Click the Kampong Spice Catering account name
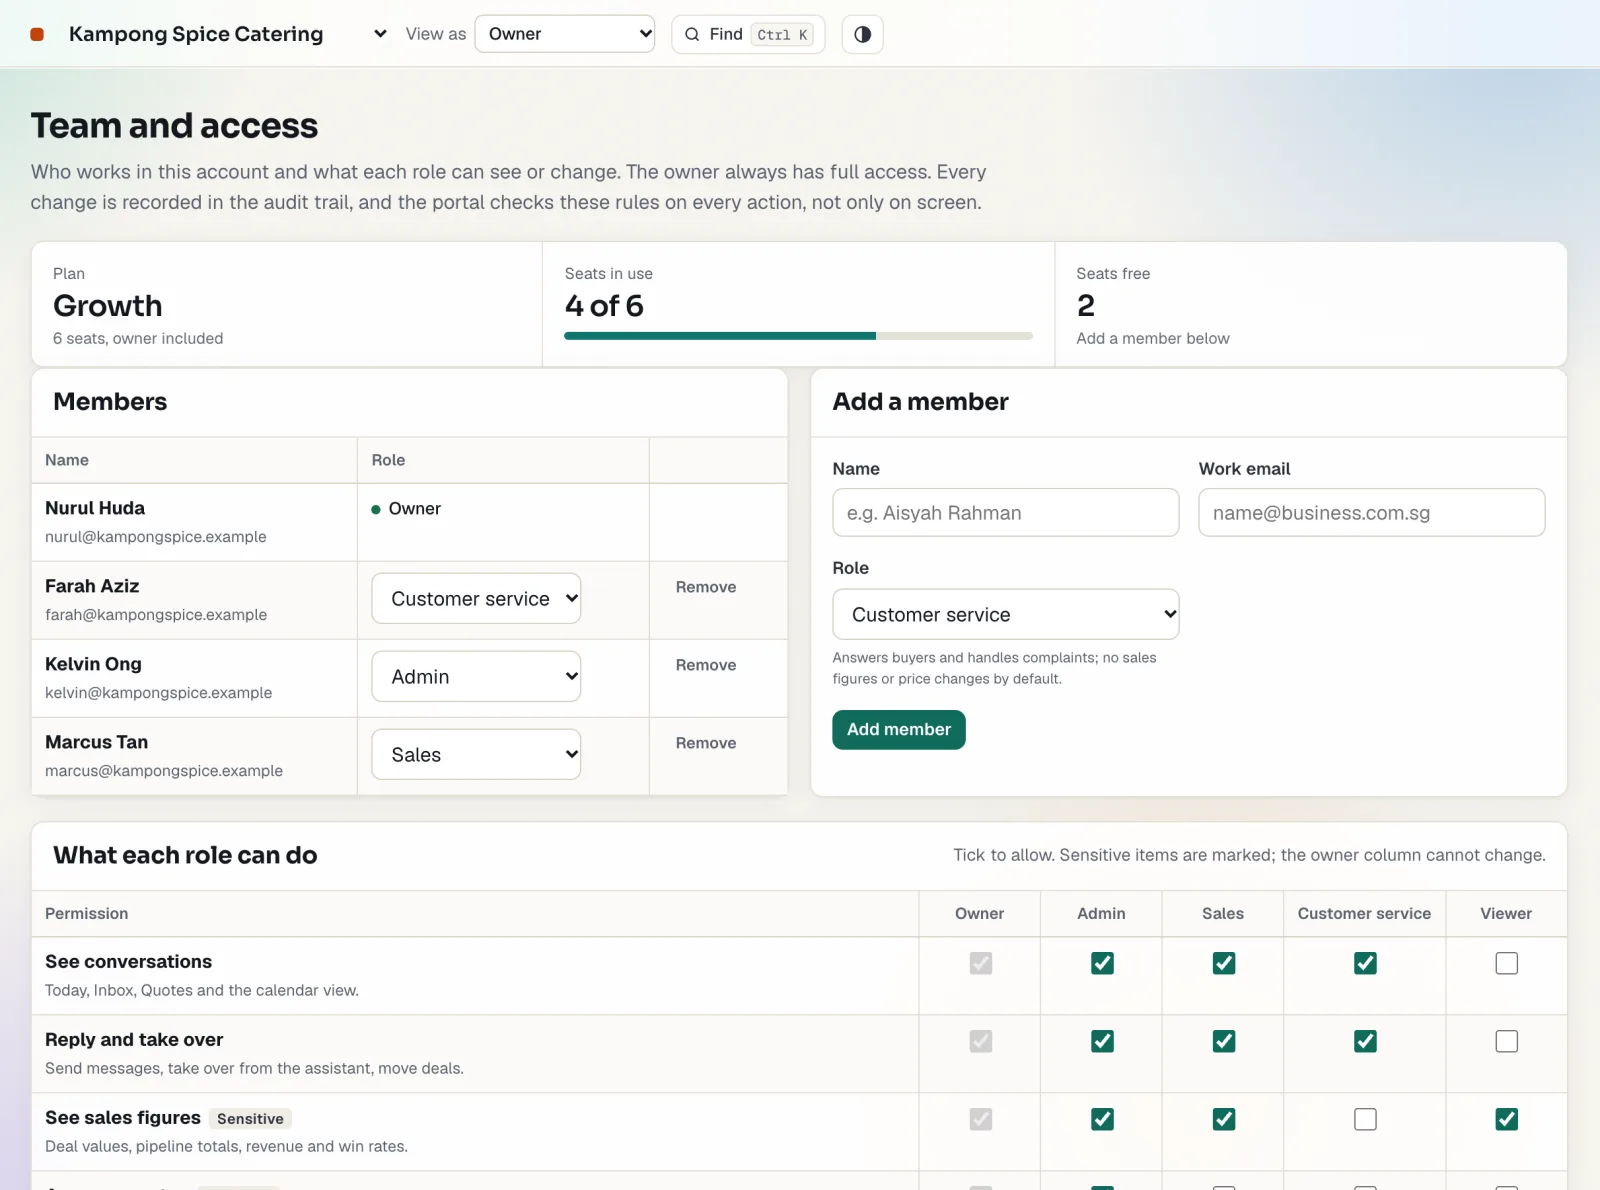Screen dimensions: 1600x1190 [x=196, y=34]
